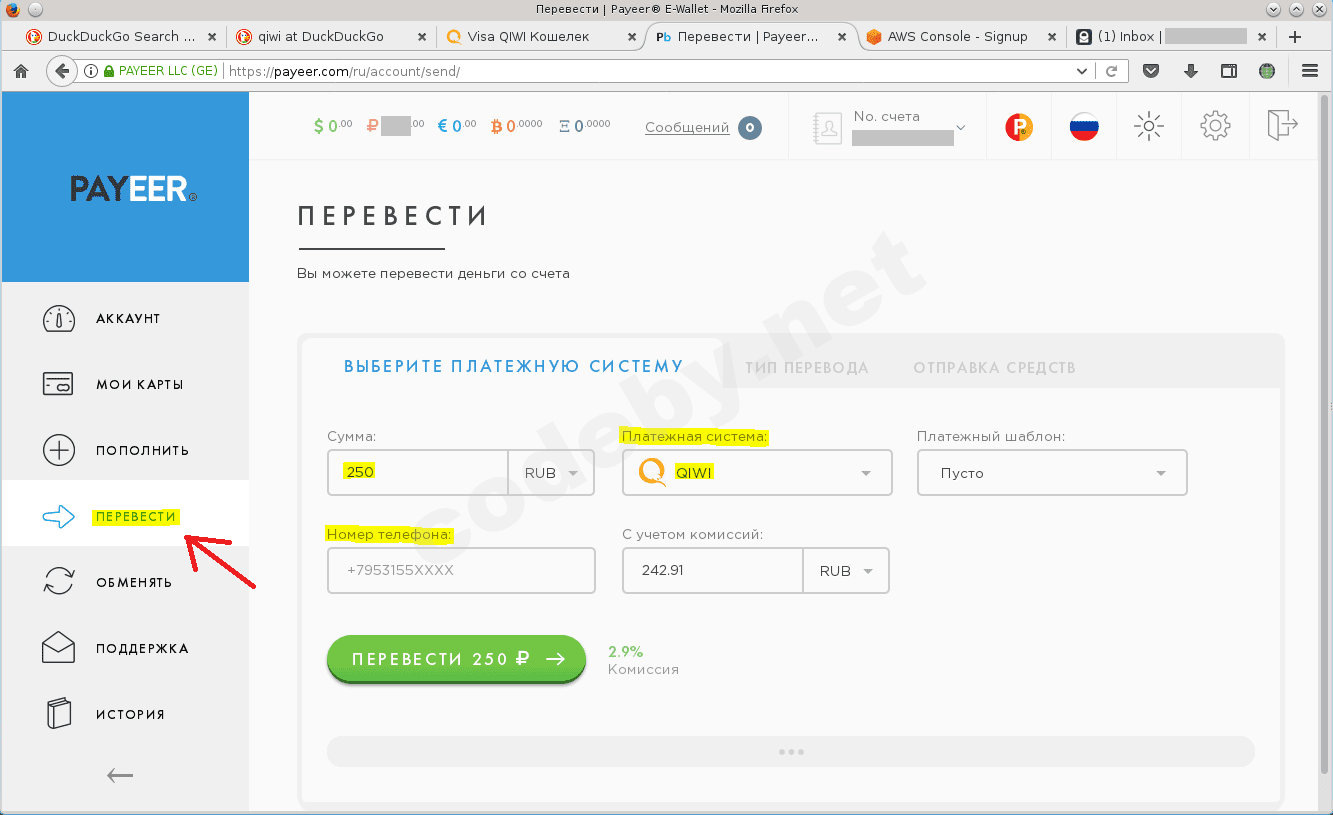Click the account profile avatar icon
Image resolution: width=1333 pixels, height=815 pixels.
829,127
